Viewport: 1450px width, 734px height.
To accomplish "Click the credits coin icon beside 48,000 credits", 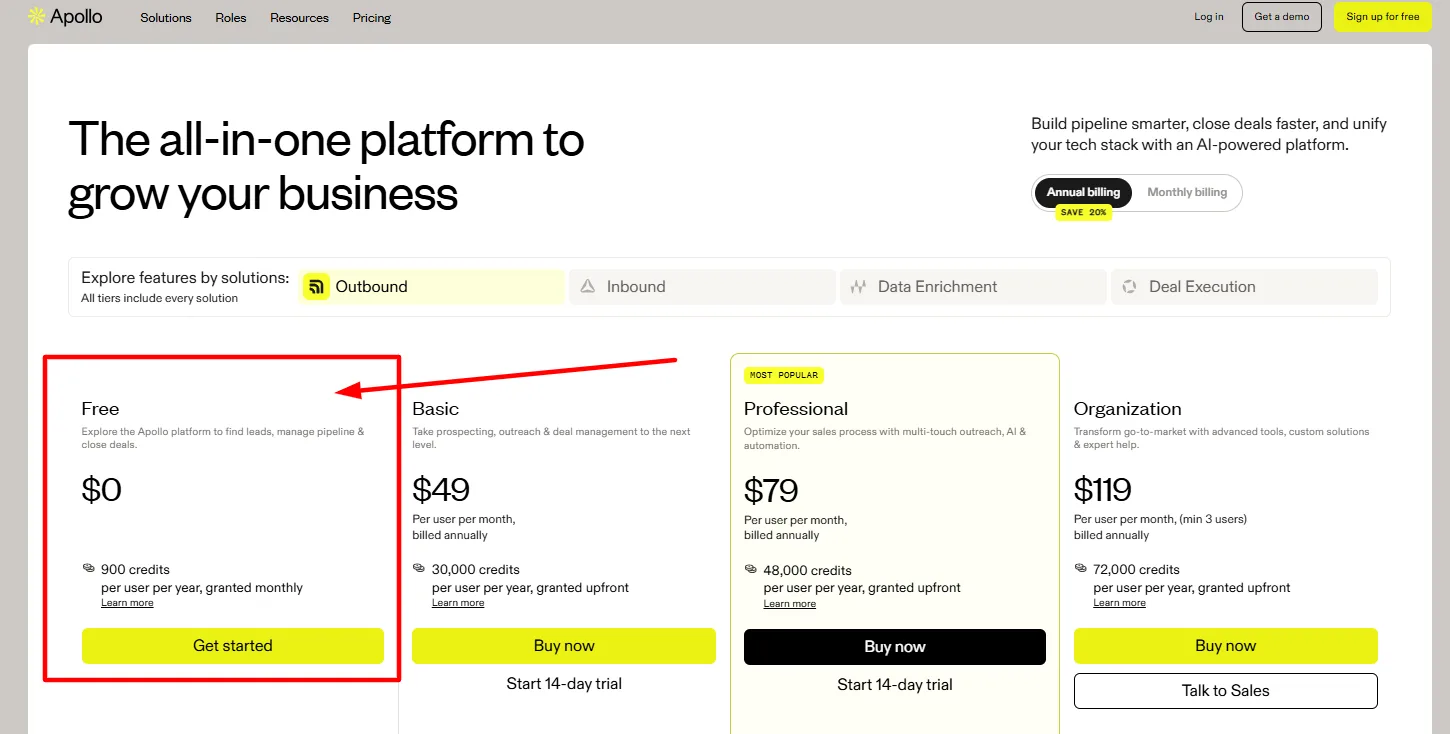I will click(x=751, y=570).
